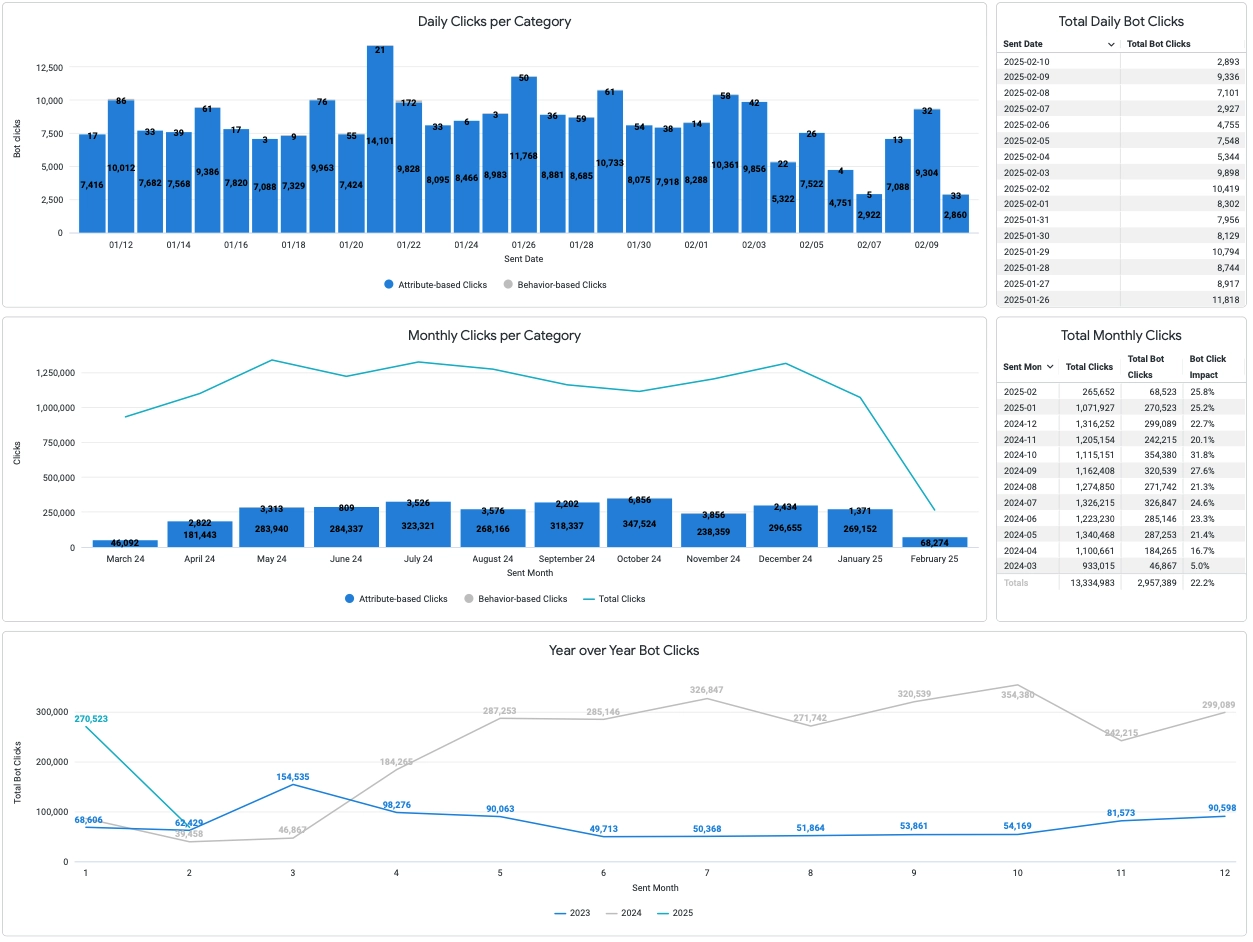Click the 2025-02-10 row in daily table
1253x942 pixels.
click(1122, 62)
